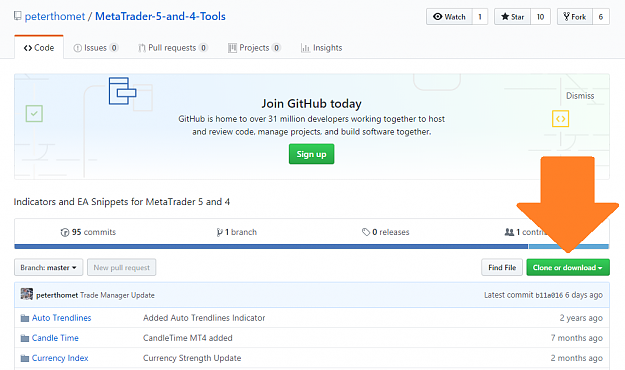
Task: Open peterthomet commit author link
Action: (57, 295)
